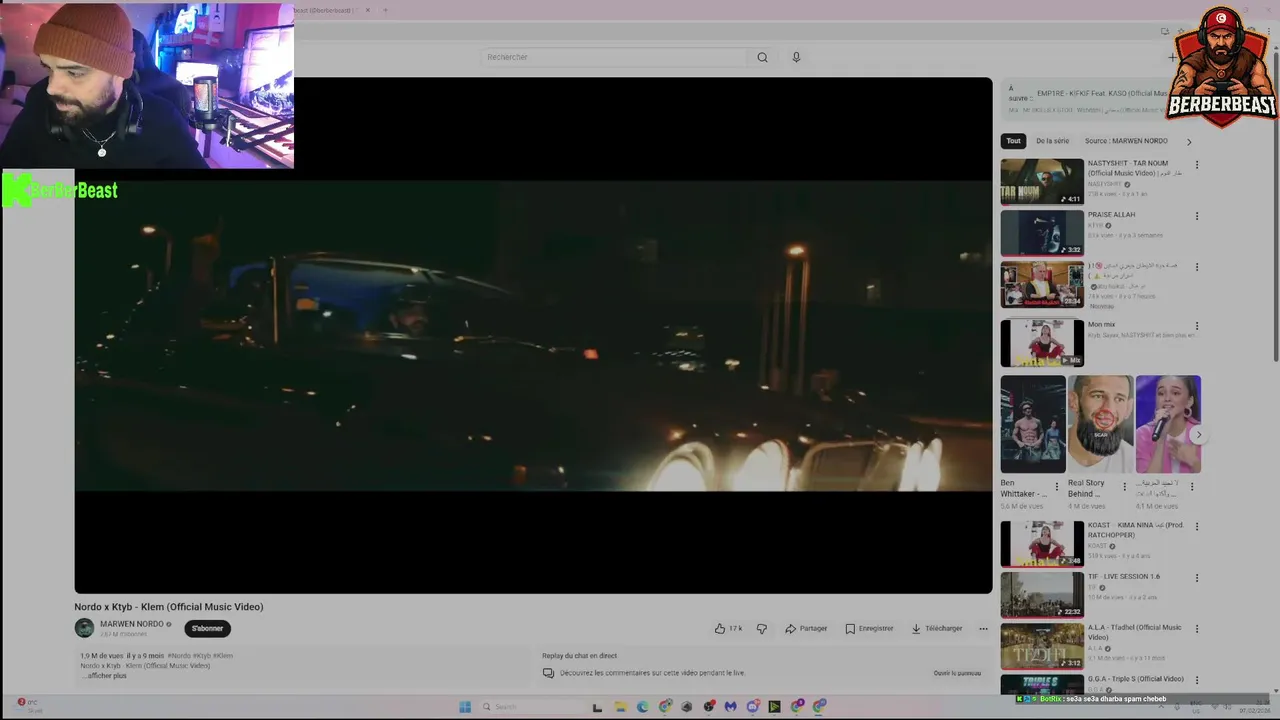Screen dimensions: 1280x720
Task: Open Arabic-titled video thumbnail marked Nouveau
Action: coord(1042,285)
